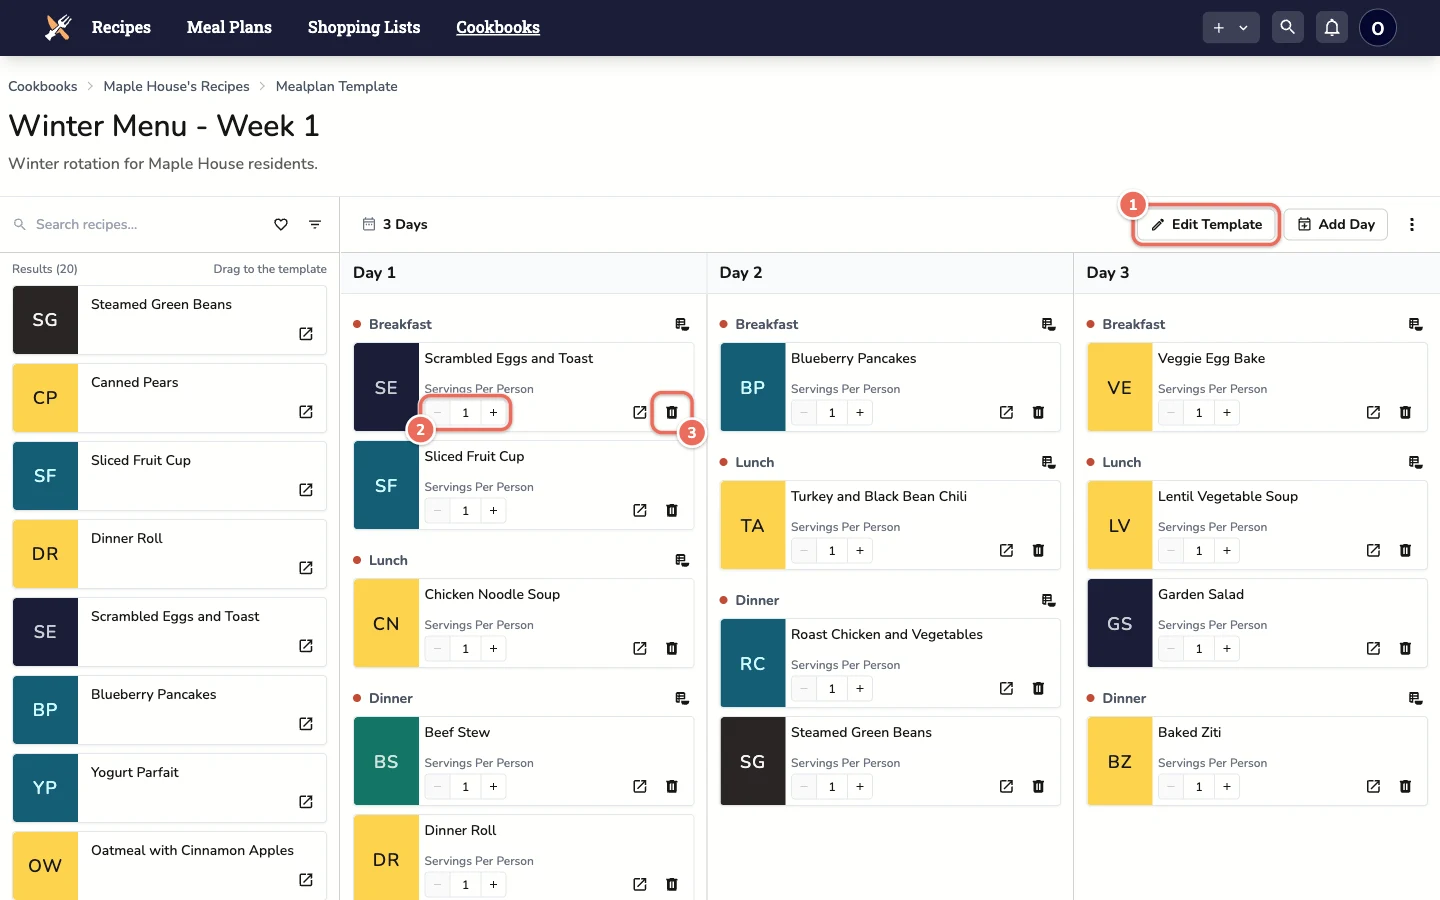Delete Baked Ziti from Day 3 Dinner
The height and width of the screenshot is (900, 1440).
[x=1405, y=787]
